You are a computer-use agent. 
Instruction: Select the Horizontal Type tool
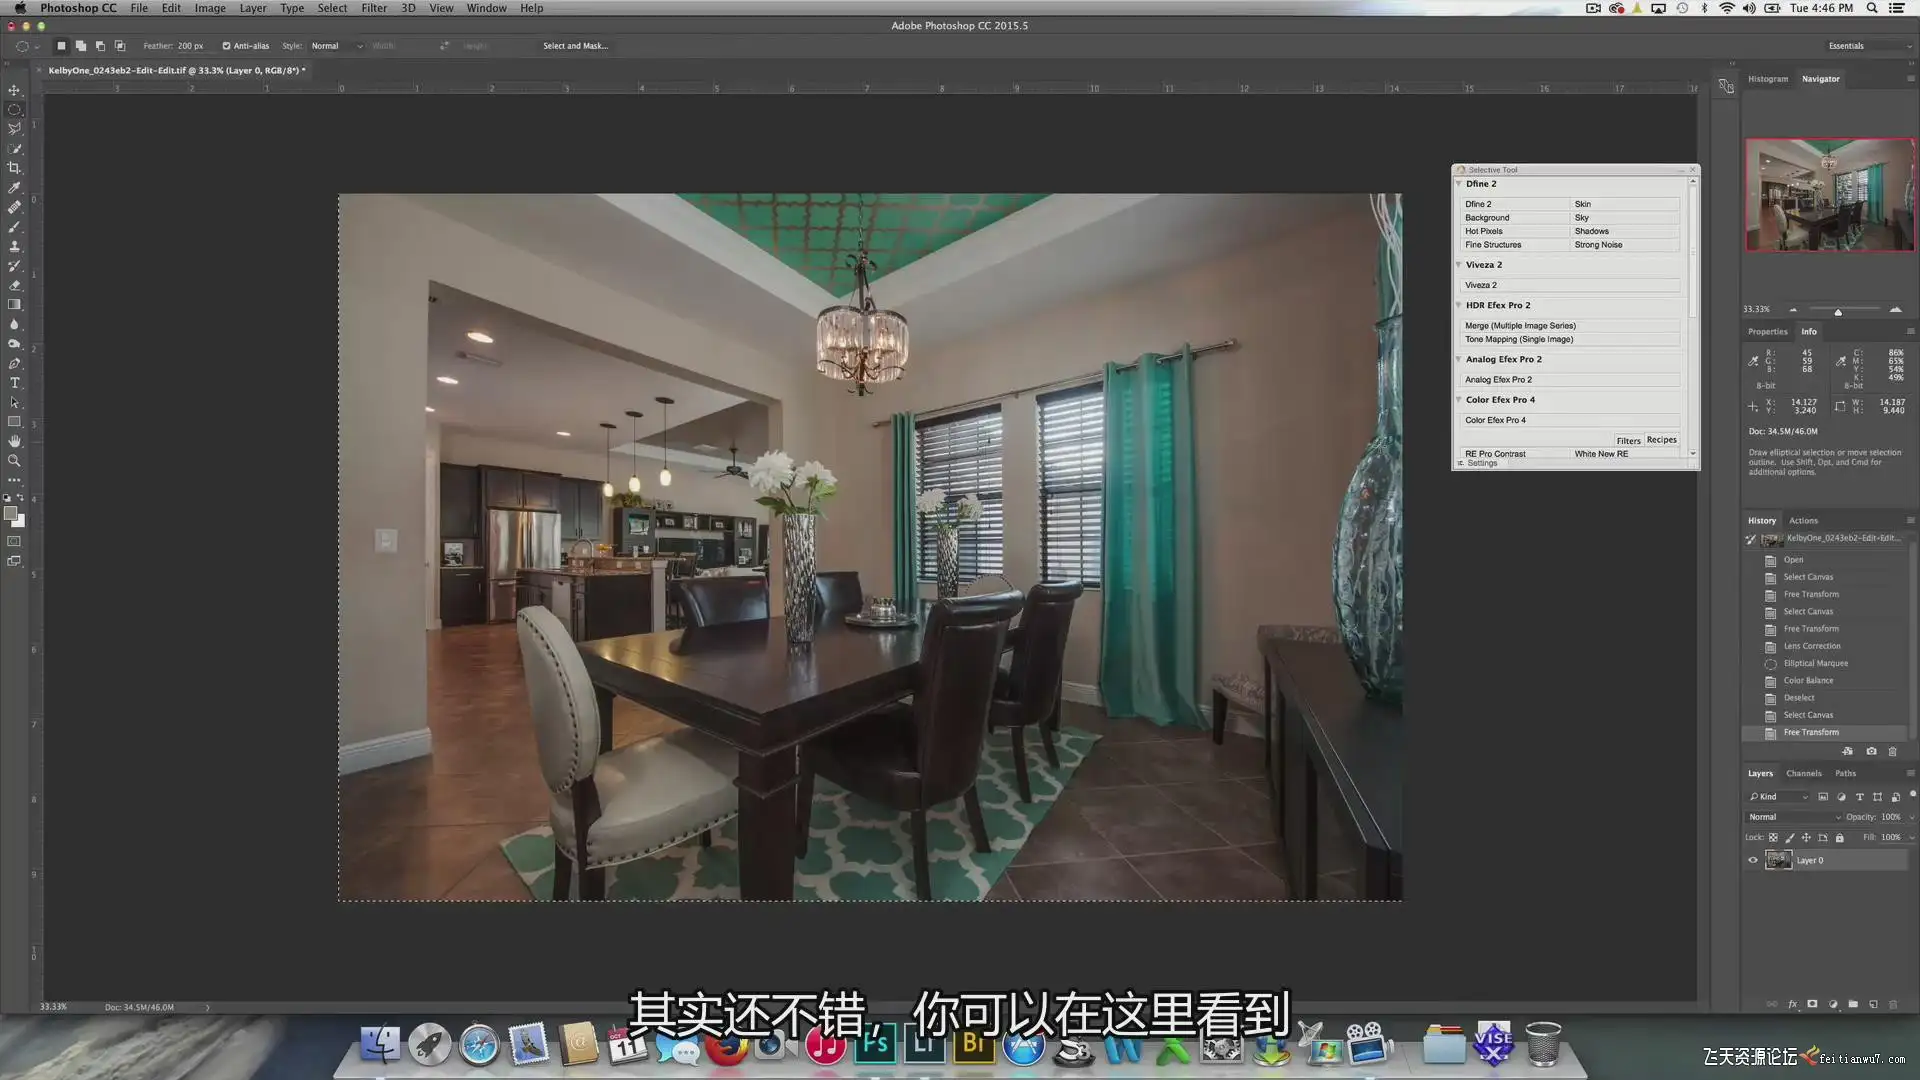click(14, 383)
